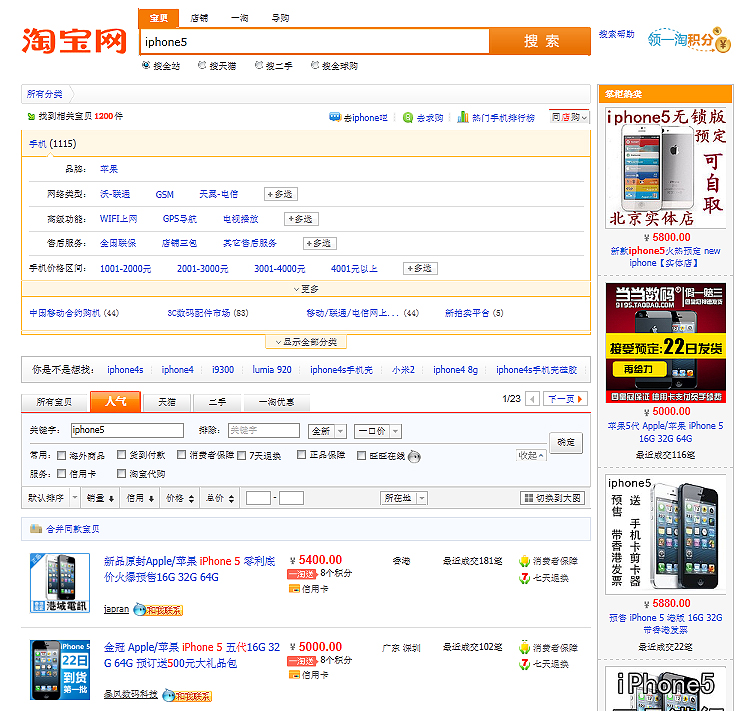Open the 一淘优惠 tab
Viewport: 751px width, 711px height.
[x=276, y=402]
